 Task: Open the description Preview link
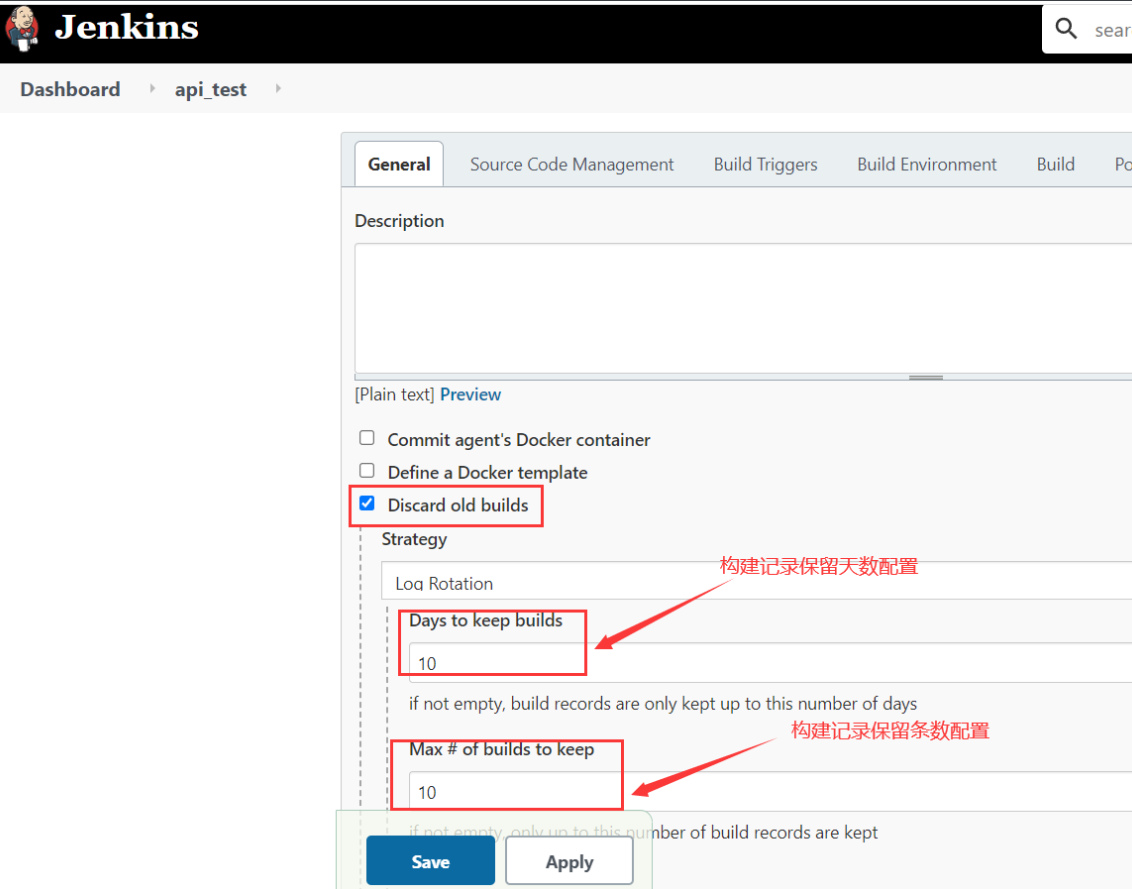tap(471, 394)
